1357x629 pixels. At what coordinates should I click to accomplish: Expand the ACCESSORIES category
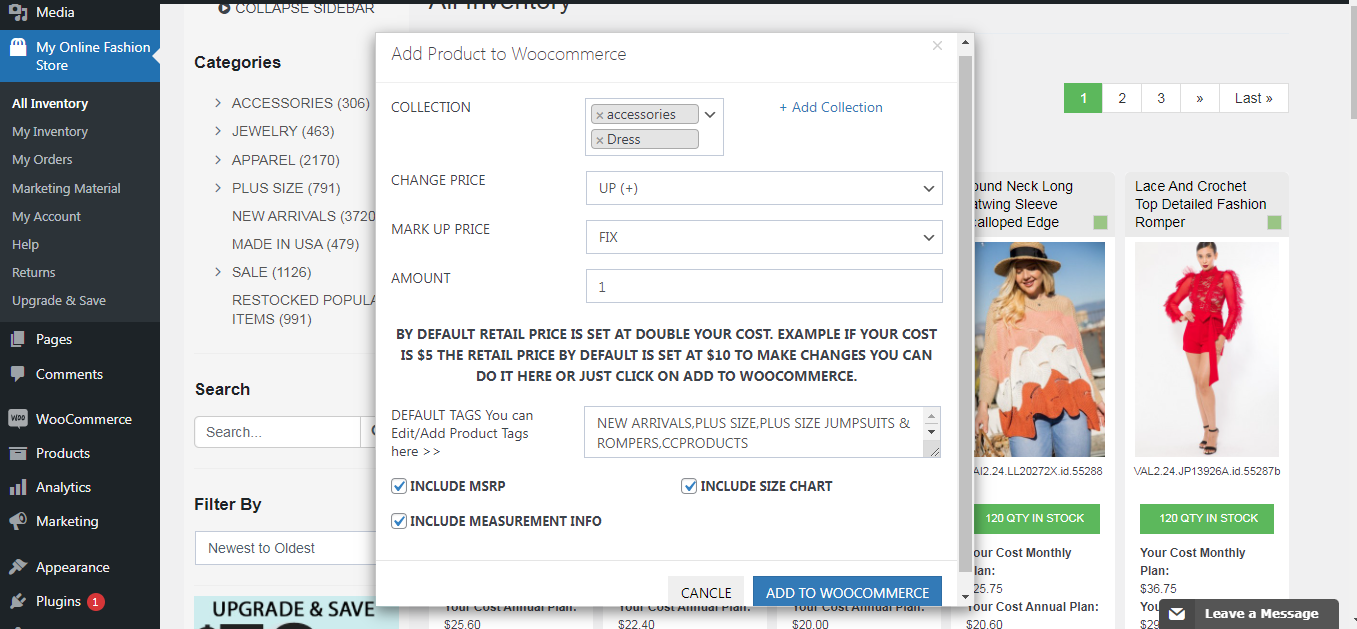[x=218, y=103]
